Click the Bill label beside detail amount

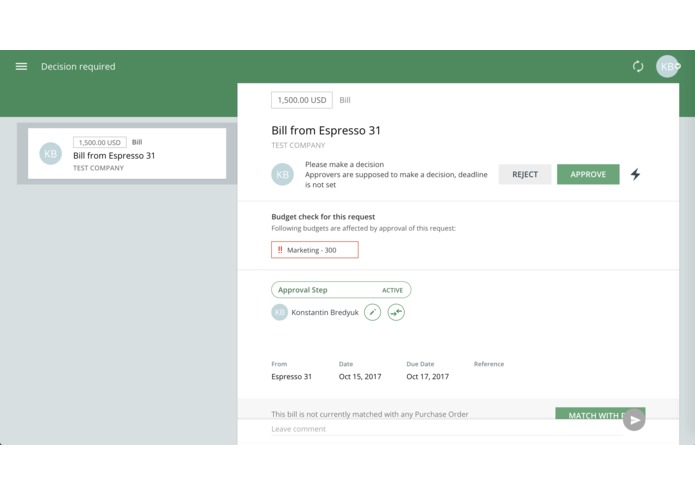[345, 100]
